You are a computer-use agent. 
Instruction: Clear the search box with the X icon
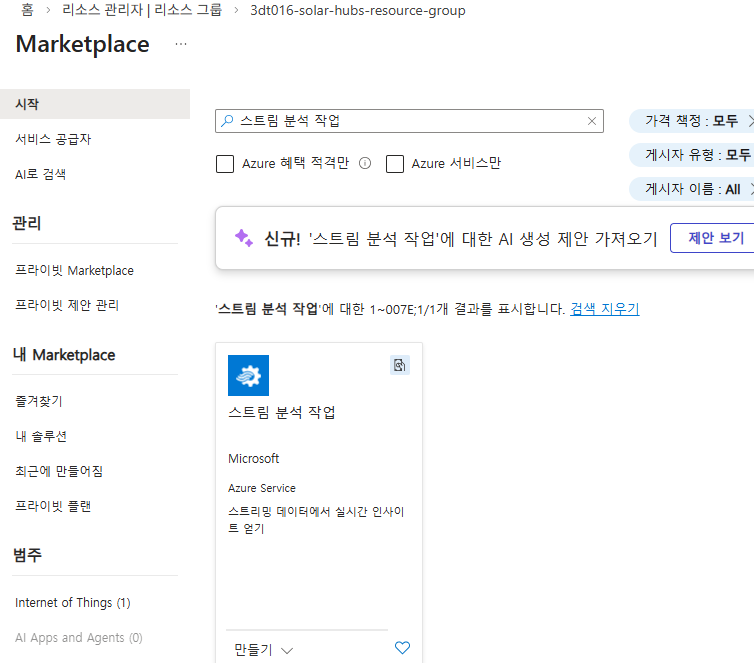[x=592, y=121]
